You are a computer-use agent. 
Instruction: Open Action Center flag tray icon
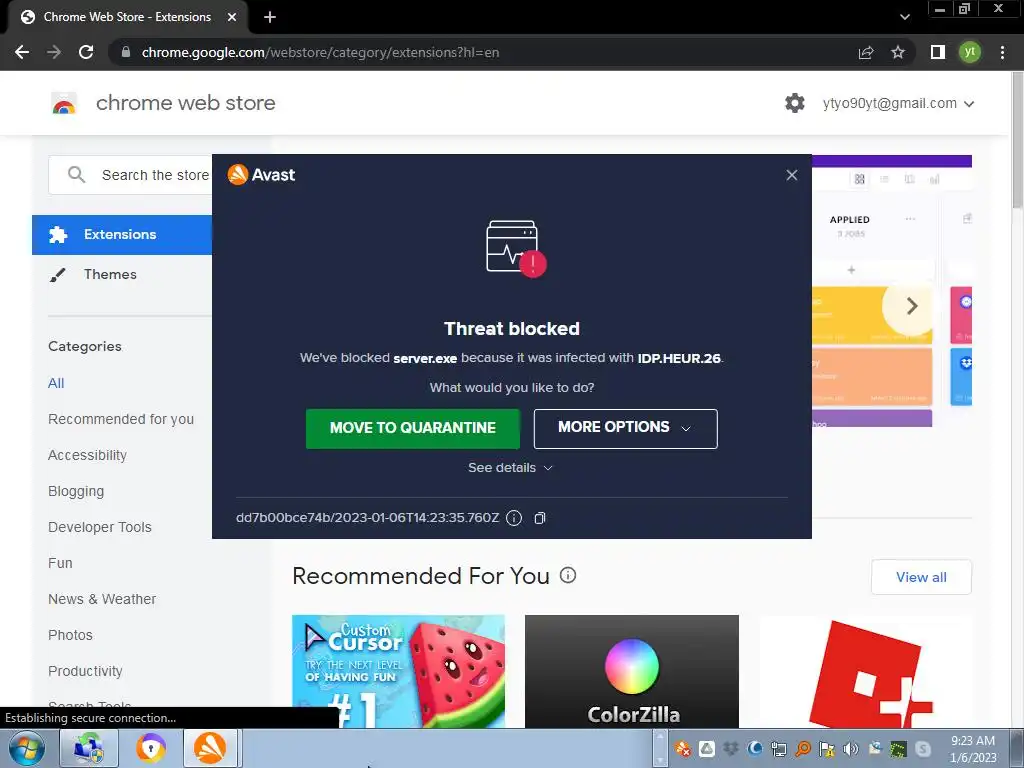coord(827,749)
